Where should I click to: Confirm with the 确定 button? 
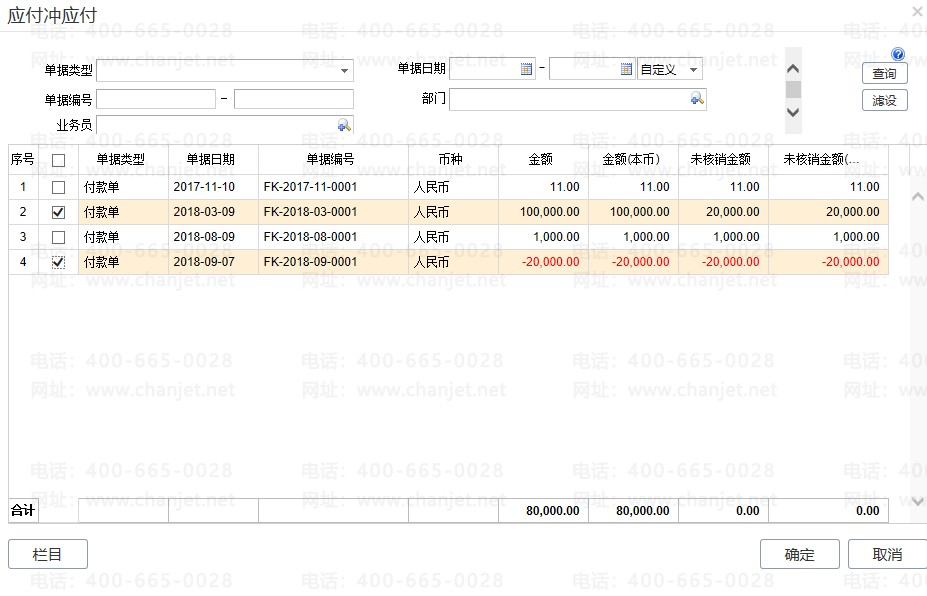tap(799, 555)
